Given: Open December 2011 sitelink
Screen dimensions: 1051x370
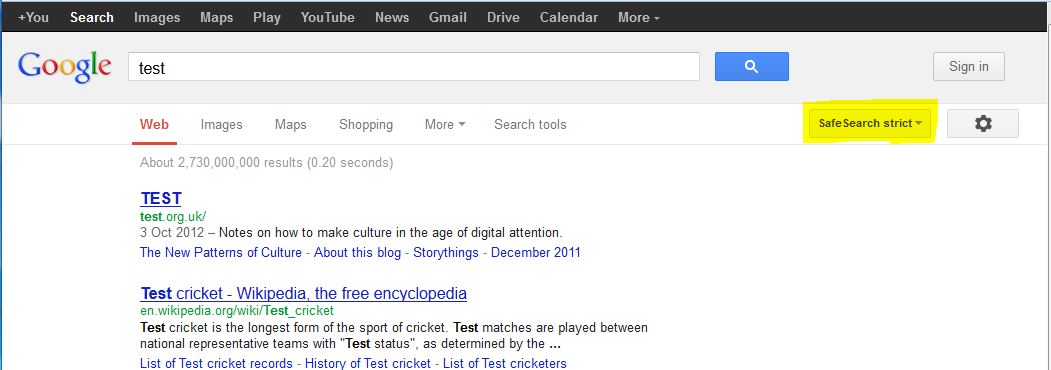Looking at the screenshot, I should point(536,253).
